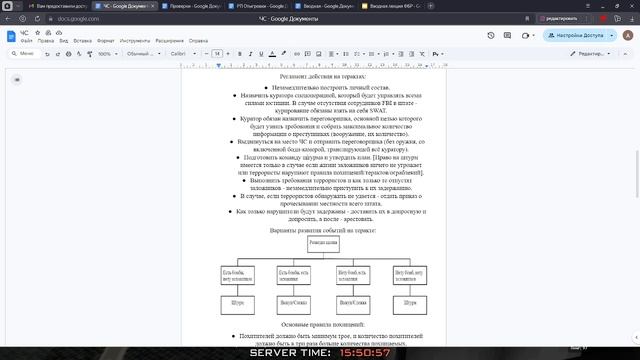Screen dimensions: 640x360
Task: Show all comments panel
Action: tap(507, 36)
